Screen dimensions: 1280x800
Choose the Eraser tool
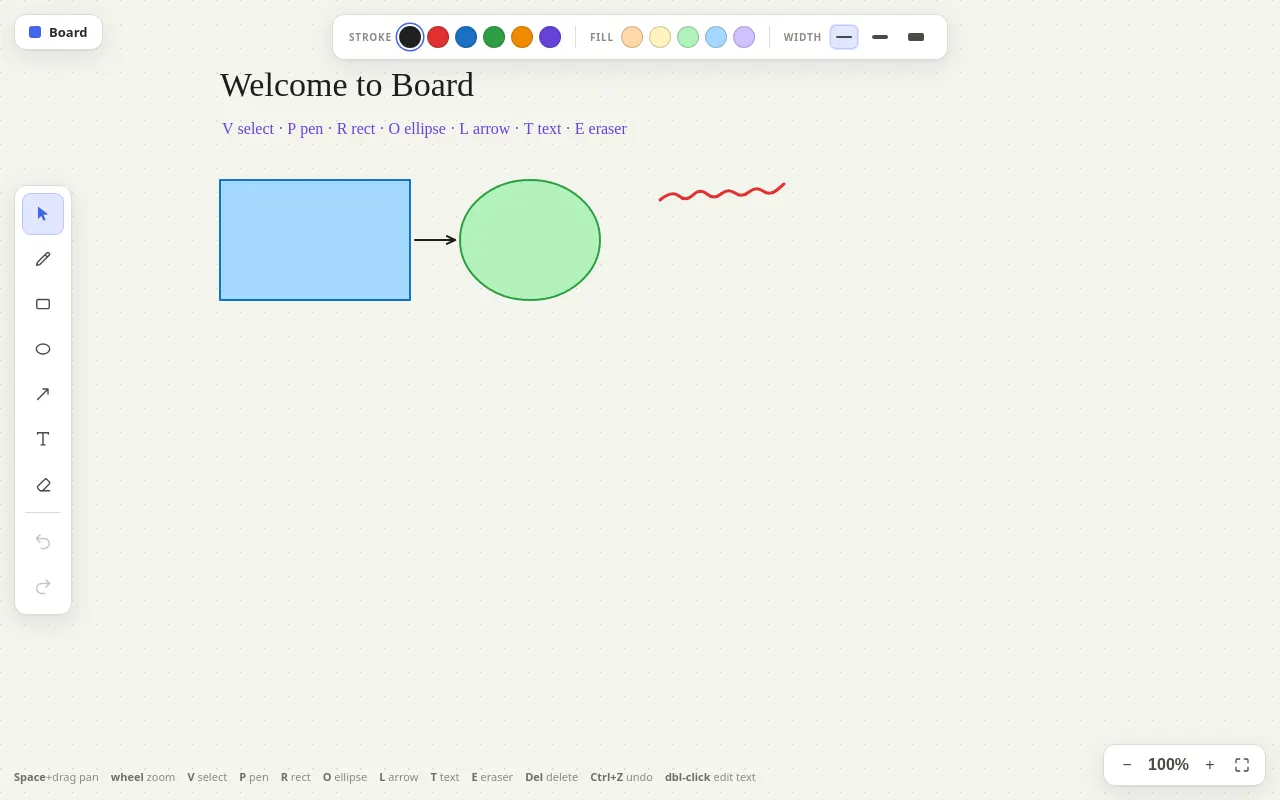[x=43, y=484]
